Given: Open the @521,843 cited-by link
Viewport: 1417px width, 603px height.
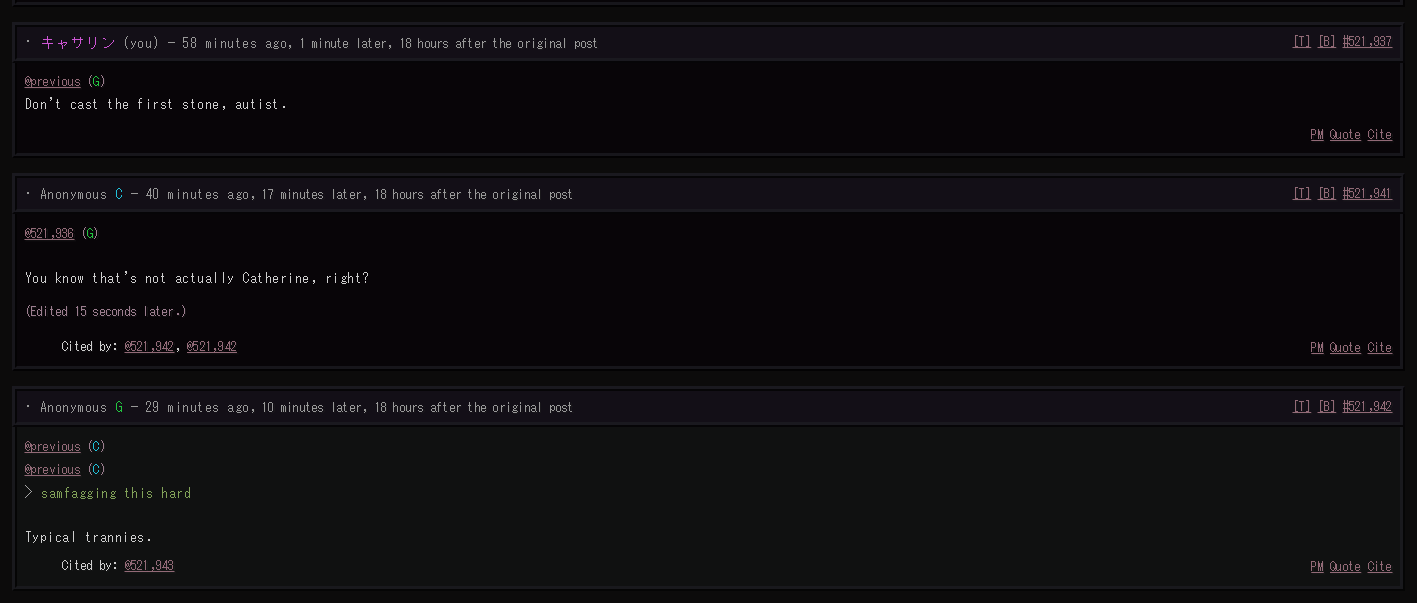Looking at the screenshot, I should pos(148,566).
